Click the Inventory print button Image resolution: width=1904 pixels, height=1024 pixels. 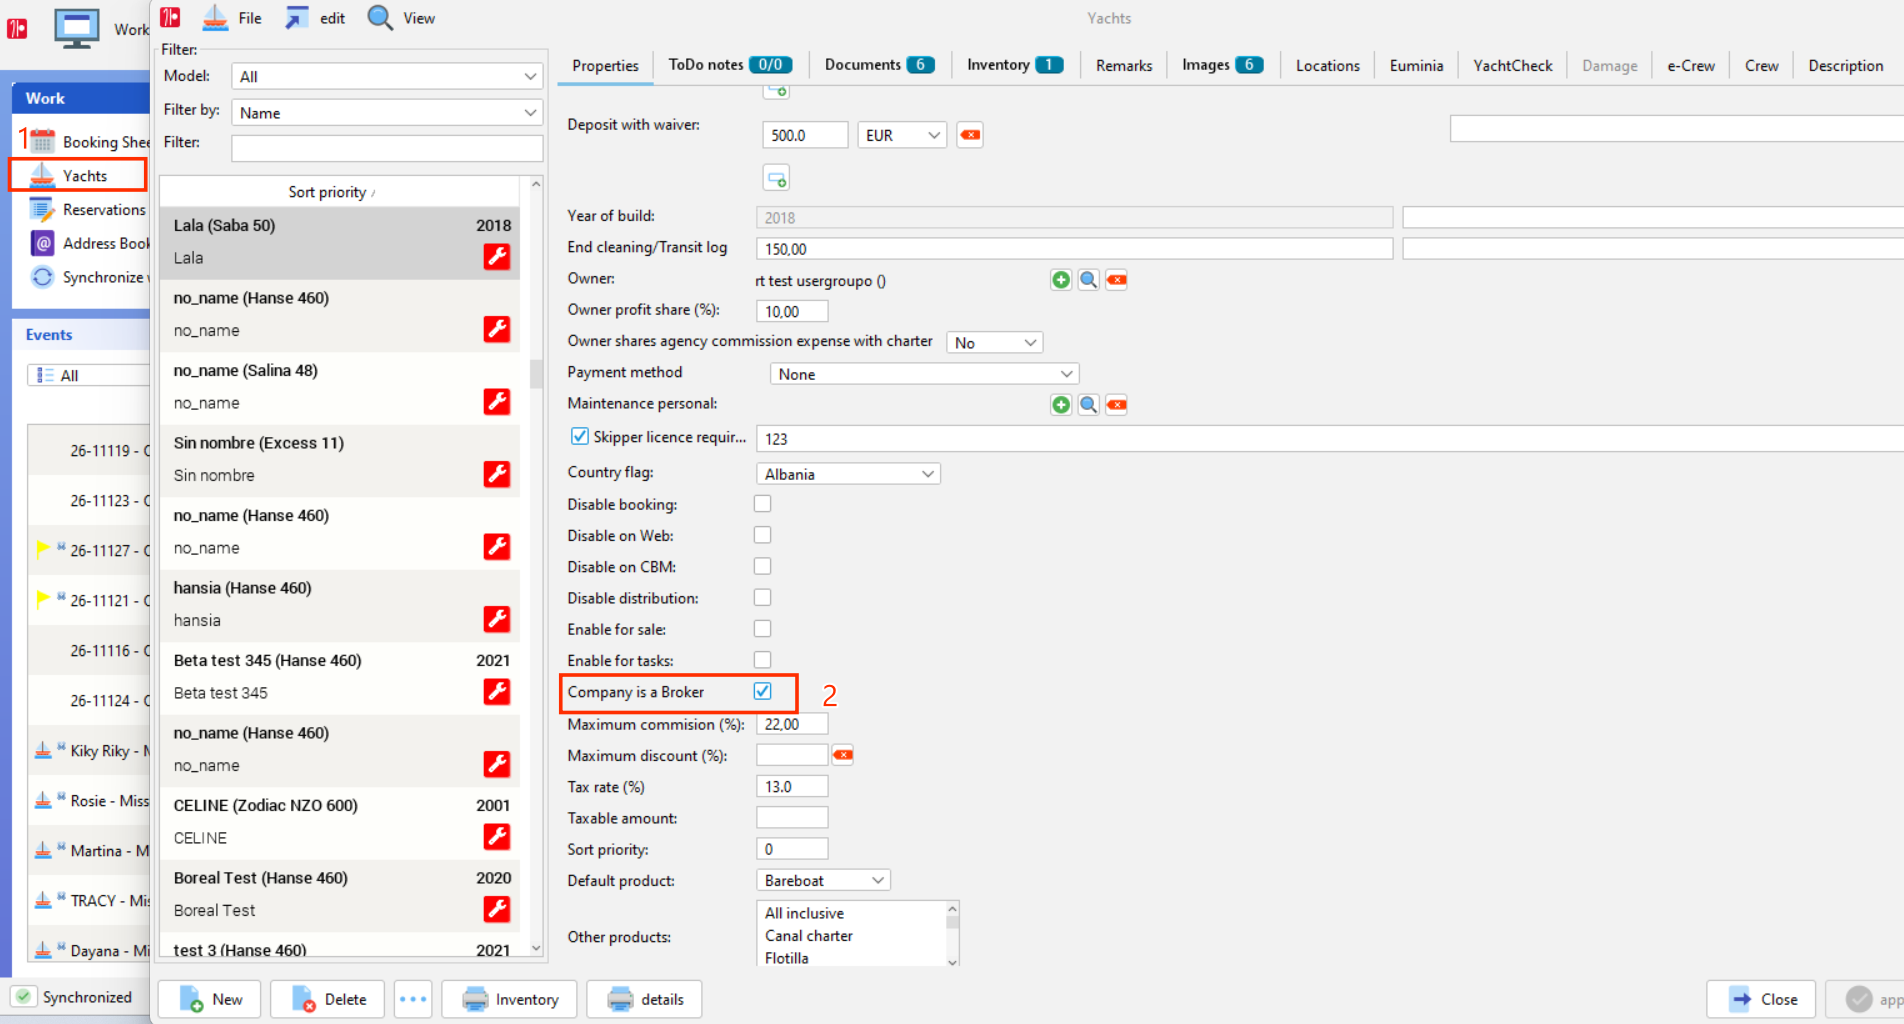tap(511, 999)
